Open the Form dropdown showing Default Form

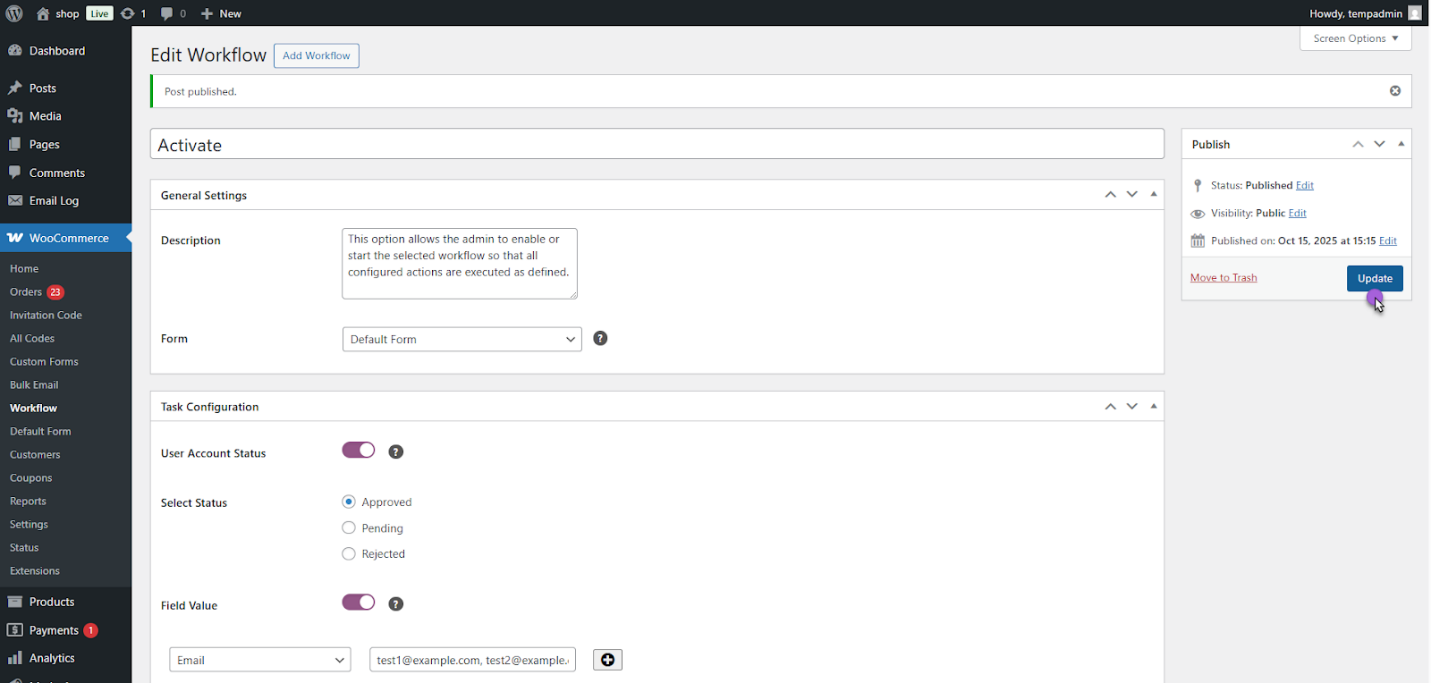point(461,338)
